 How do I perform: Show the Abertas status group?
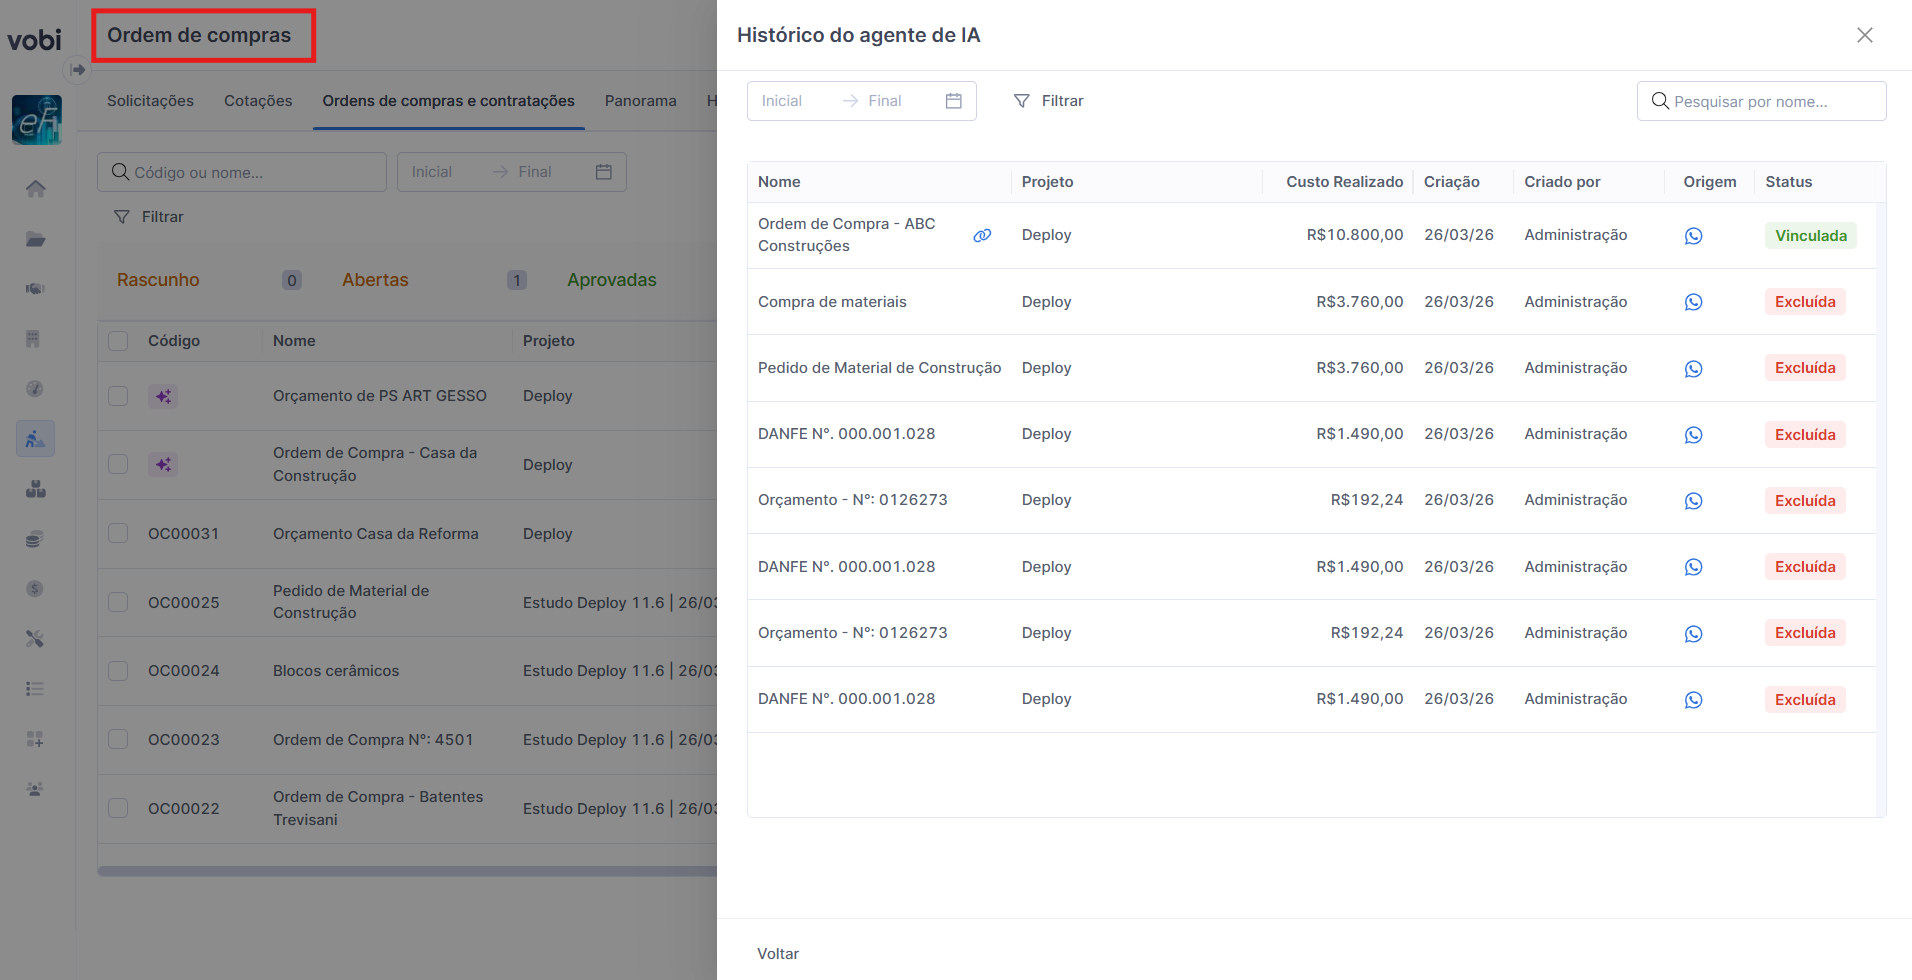coord(375,280)
